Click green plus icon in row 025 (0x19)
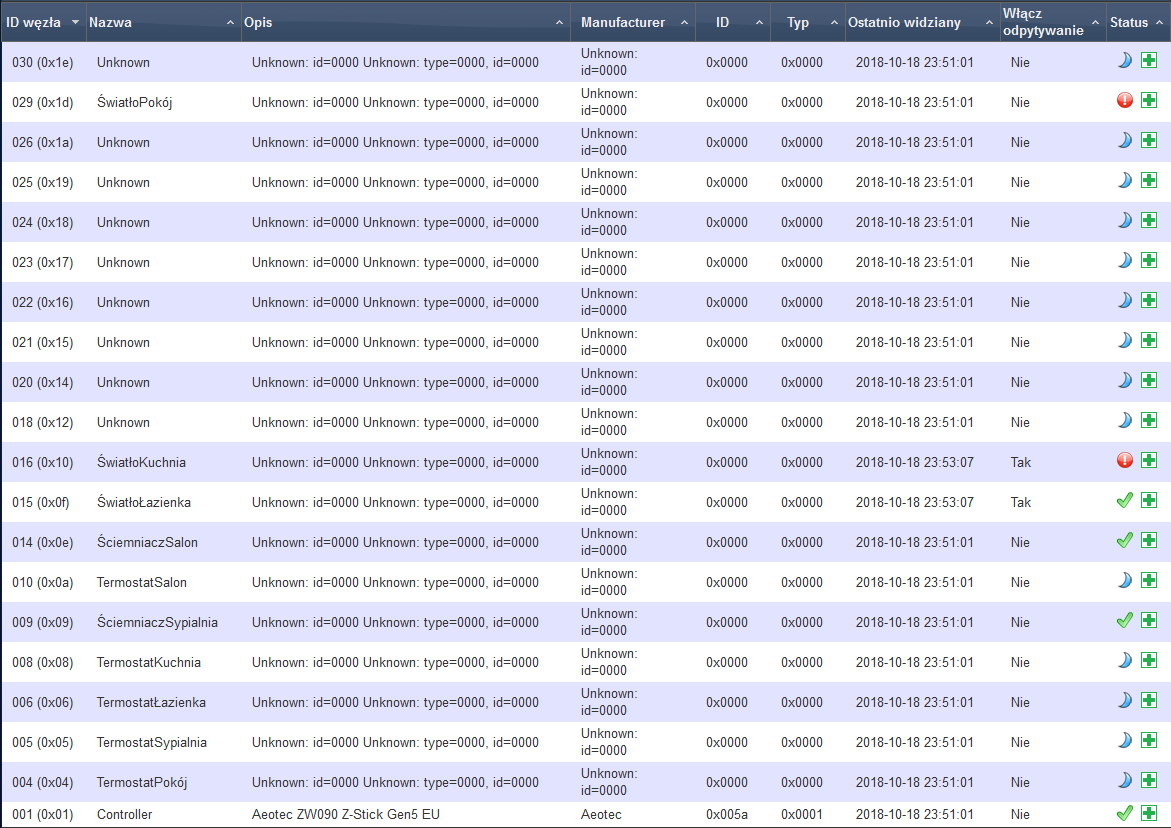The height and width of the screenshot is (828, 1171). pos(1149,180)
